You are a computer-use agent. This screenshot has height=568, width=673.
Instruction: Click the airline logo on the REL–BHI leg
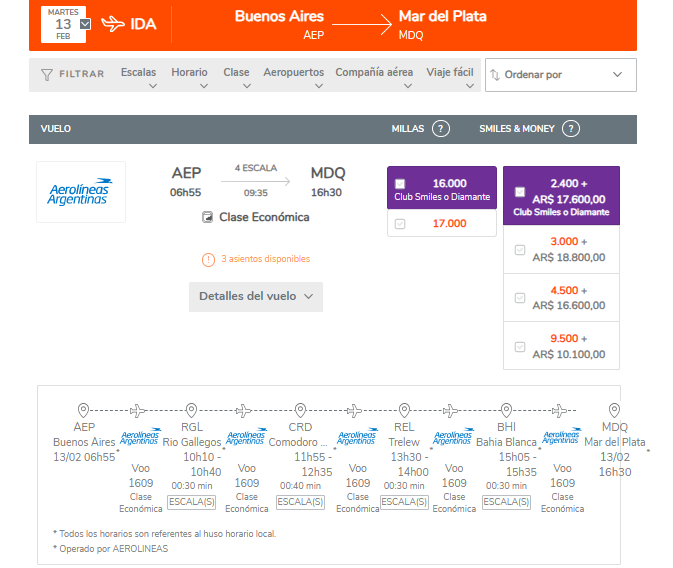click(x=453, y=436)
